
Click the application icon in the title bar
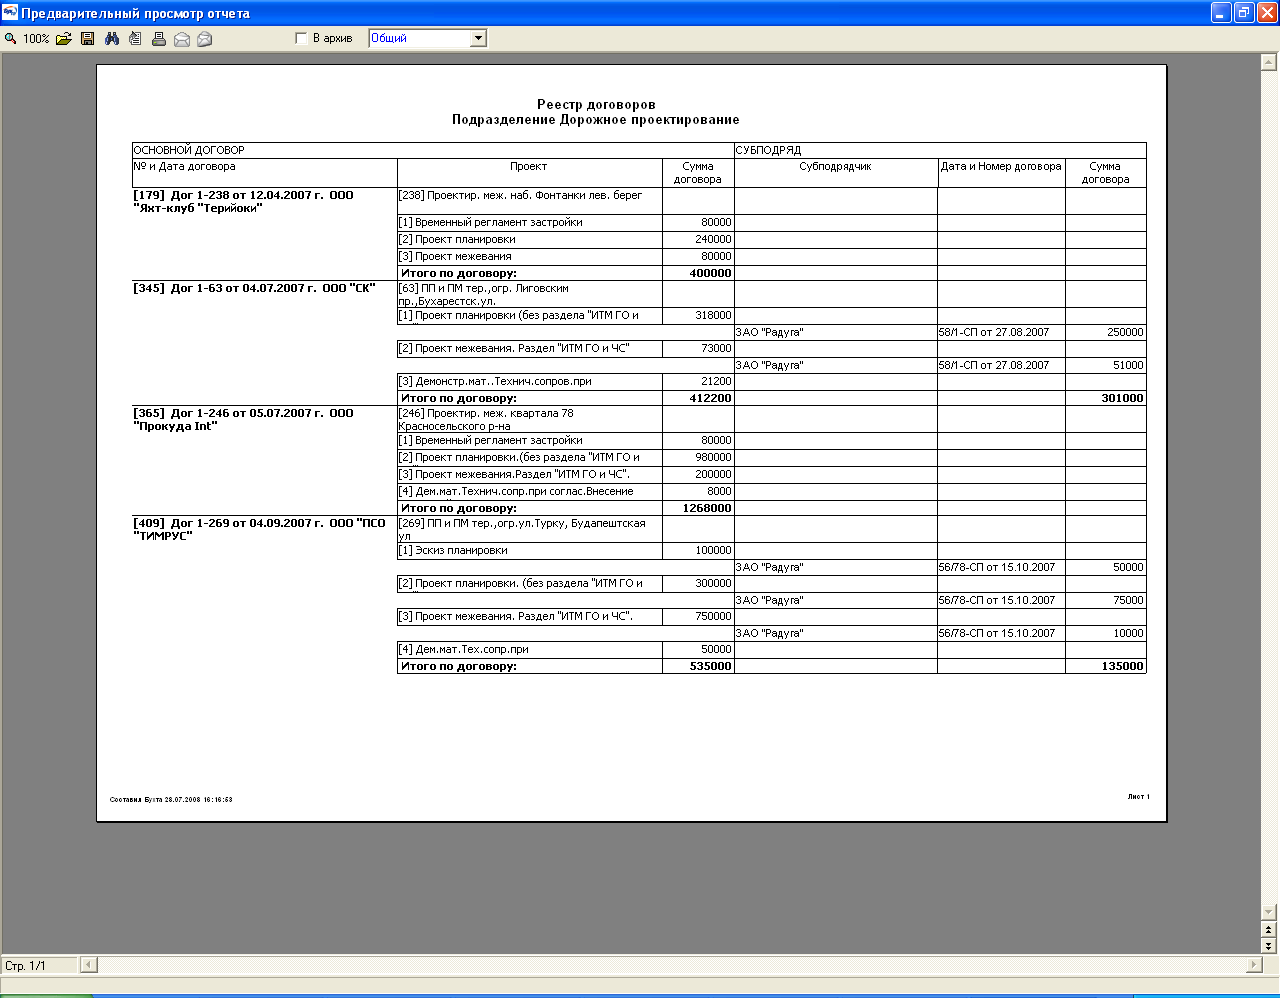pyautogui.click(x=10, y=13)
